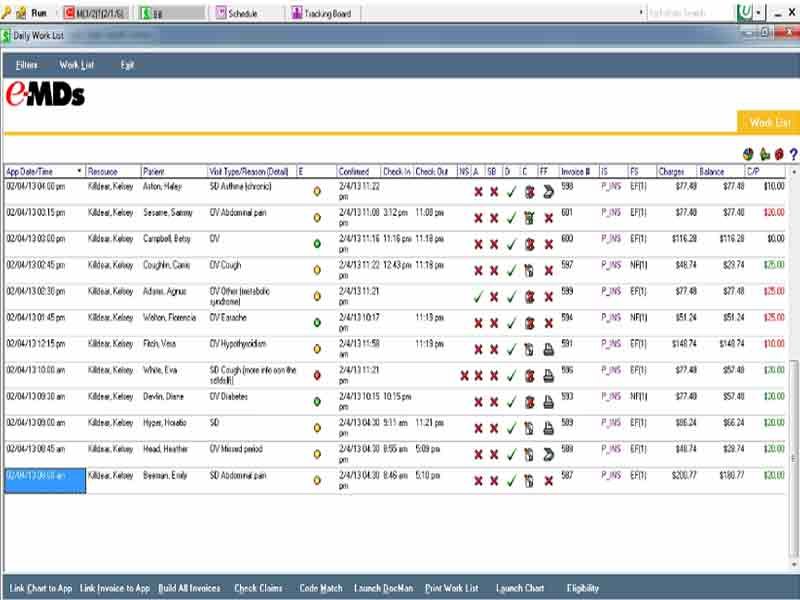Click red eligibility dot in White, Eva row
Image resolution: width=800 pixels, height=600 pixels.
point(317,376)
